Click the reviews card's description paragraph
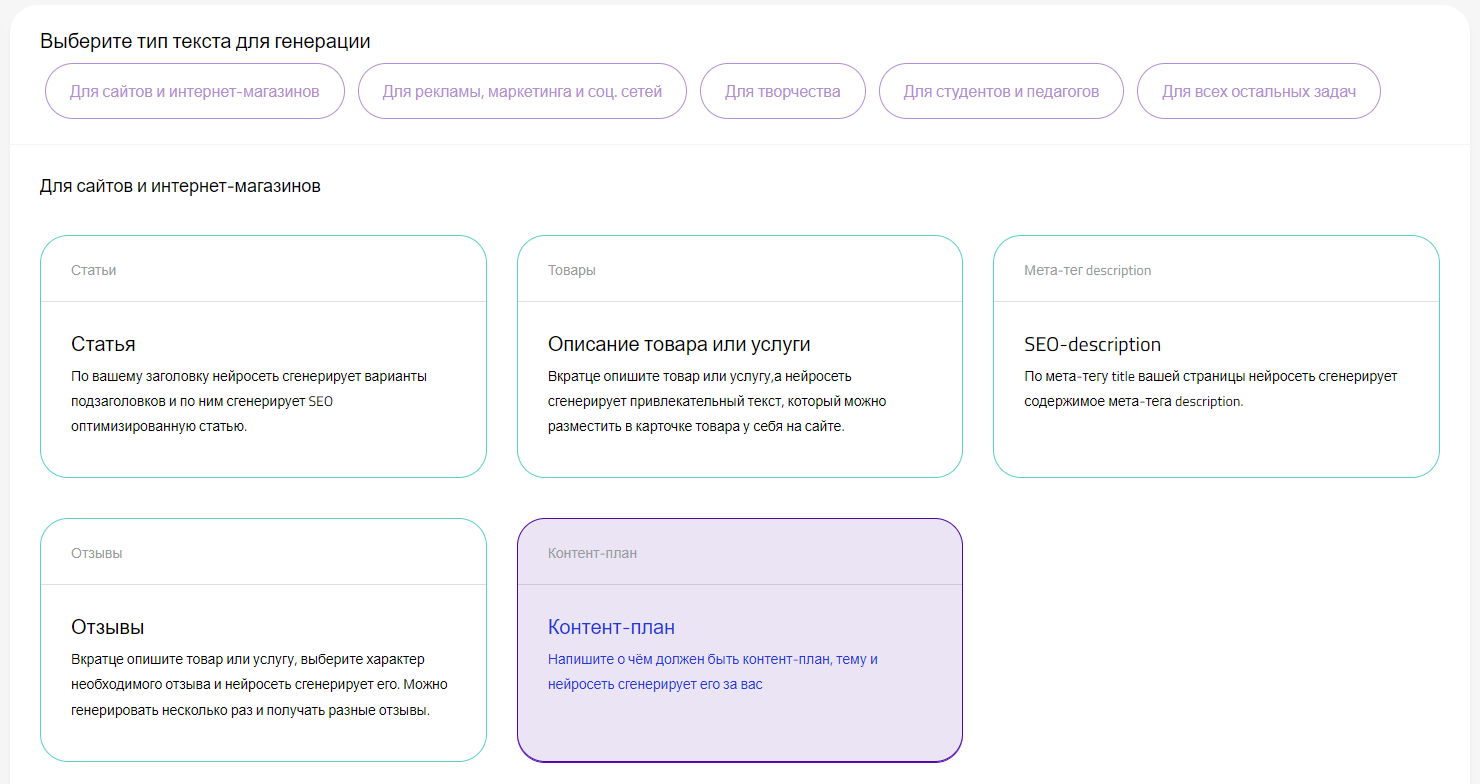This screenshot has height=784, width=1480. click(x=259, y=685)
